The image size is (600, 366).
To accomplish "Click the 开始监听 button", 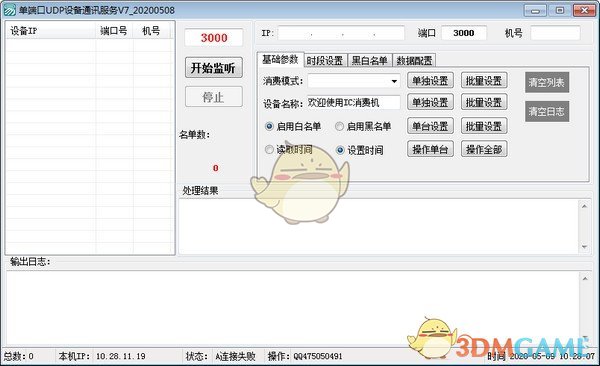I will coord(214,68).
